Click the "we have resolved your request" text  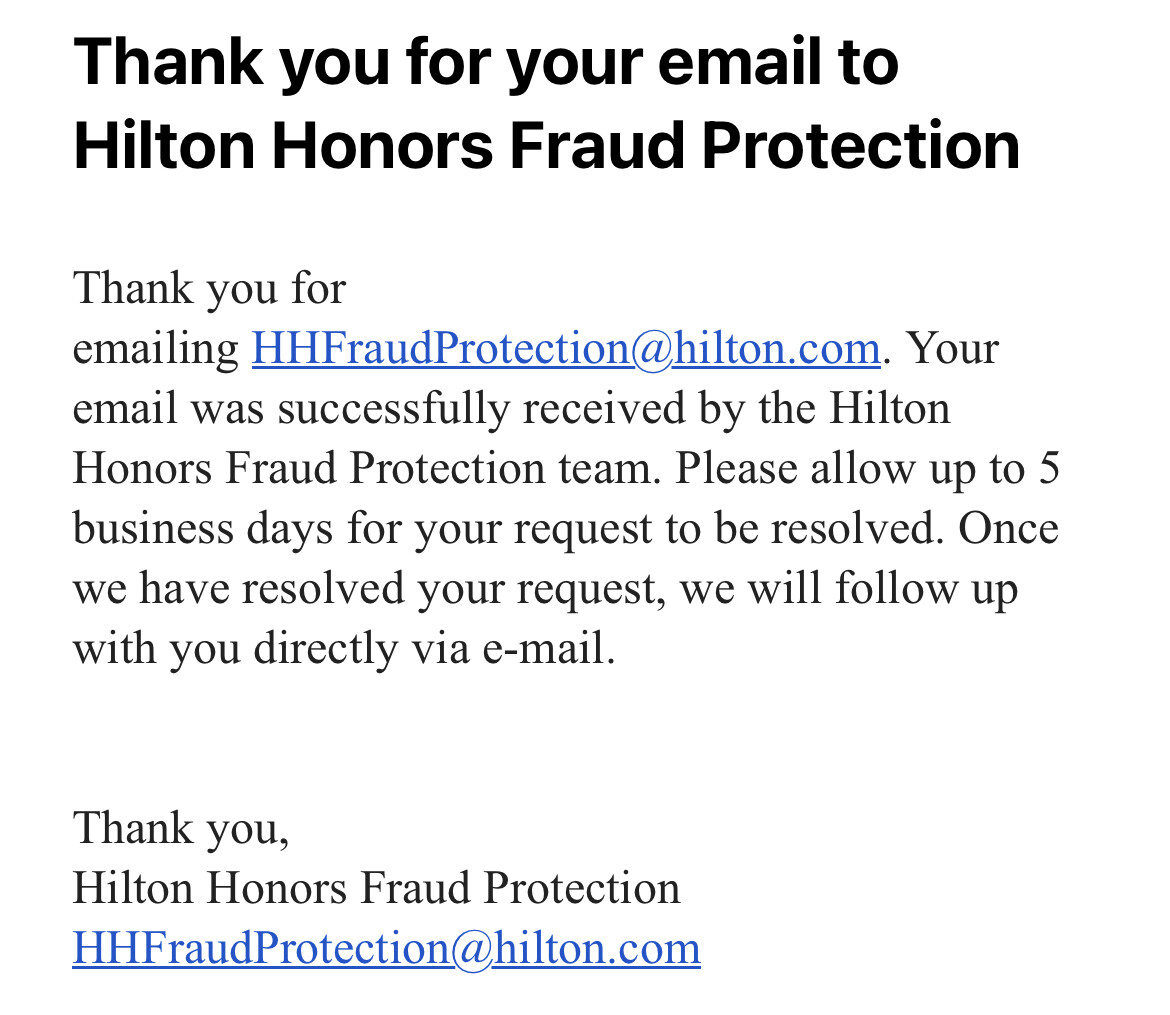click(x=366, y=590)
